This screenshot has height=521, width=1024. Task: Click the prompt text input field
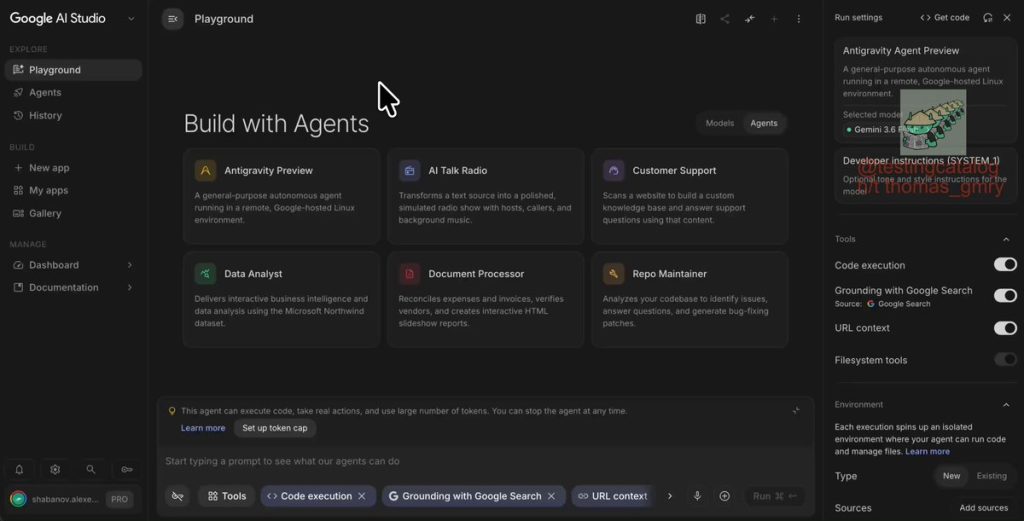pyautogui.click(x=485, y=461)
